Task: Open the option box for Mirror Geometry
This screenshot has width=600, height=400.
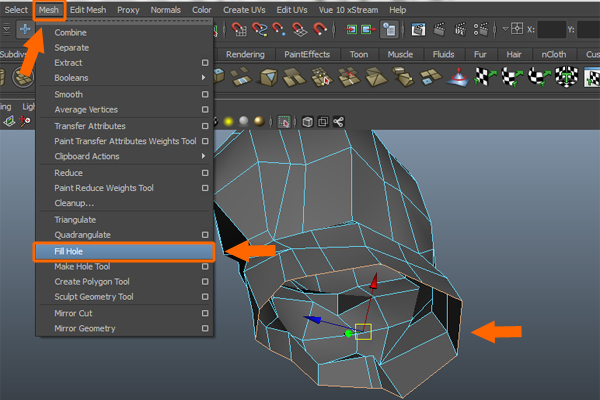Action: tap(205, 328)
